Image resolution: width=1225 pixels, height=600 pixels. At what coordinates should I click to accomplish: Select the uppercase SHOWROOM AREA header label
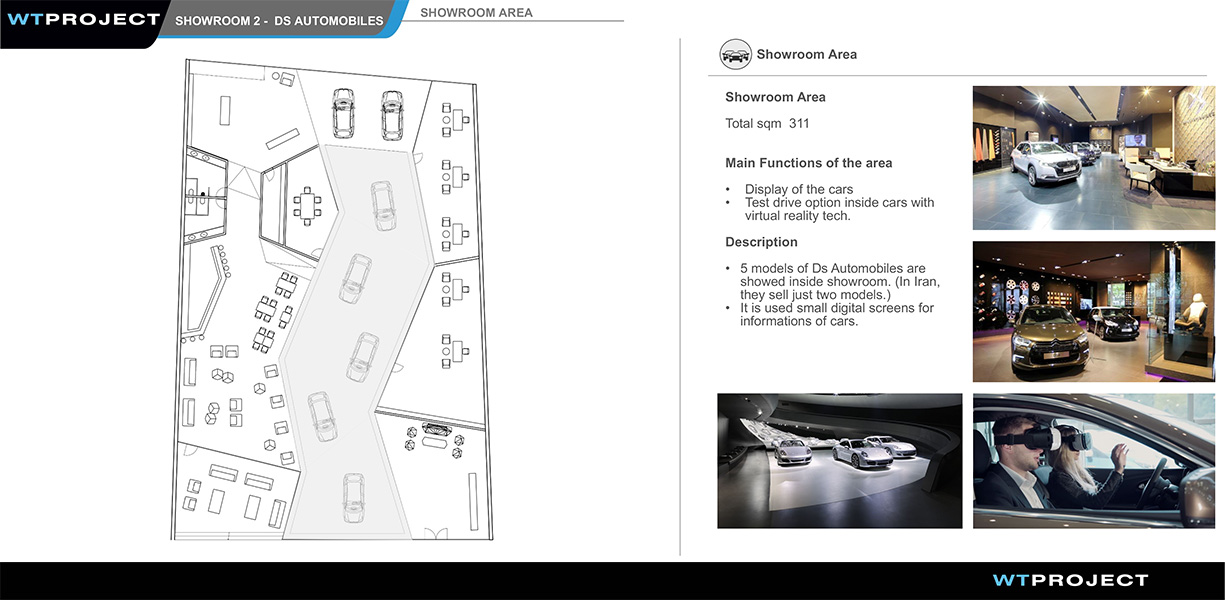(476, 13)
